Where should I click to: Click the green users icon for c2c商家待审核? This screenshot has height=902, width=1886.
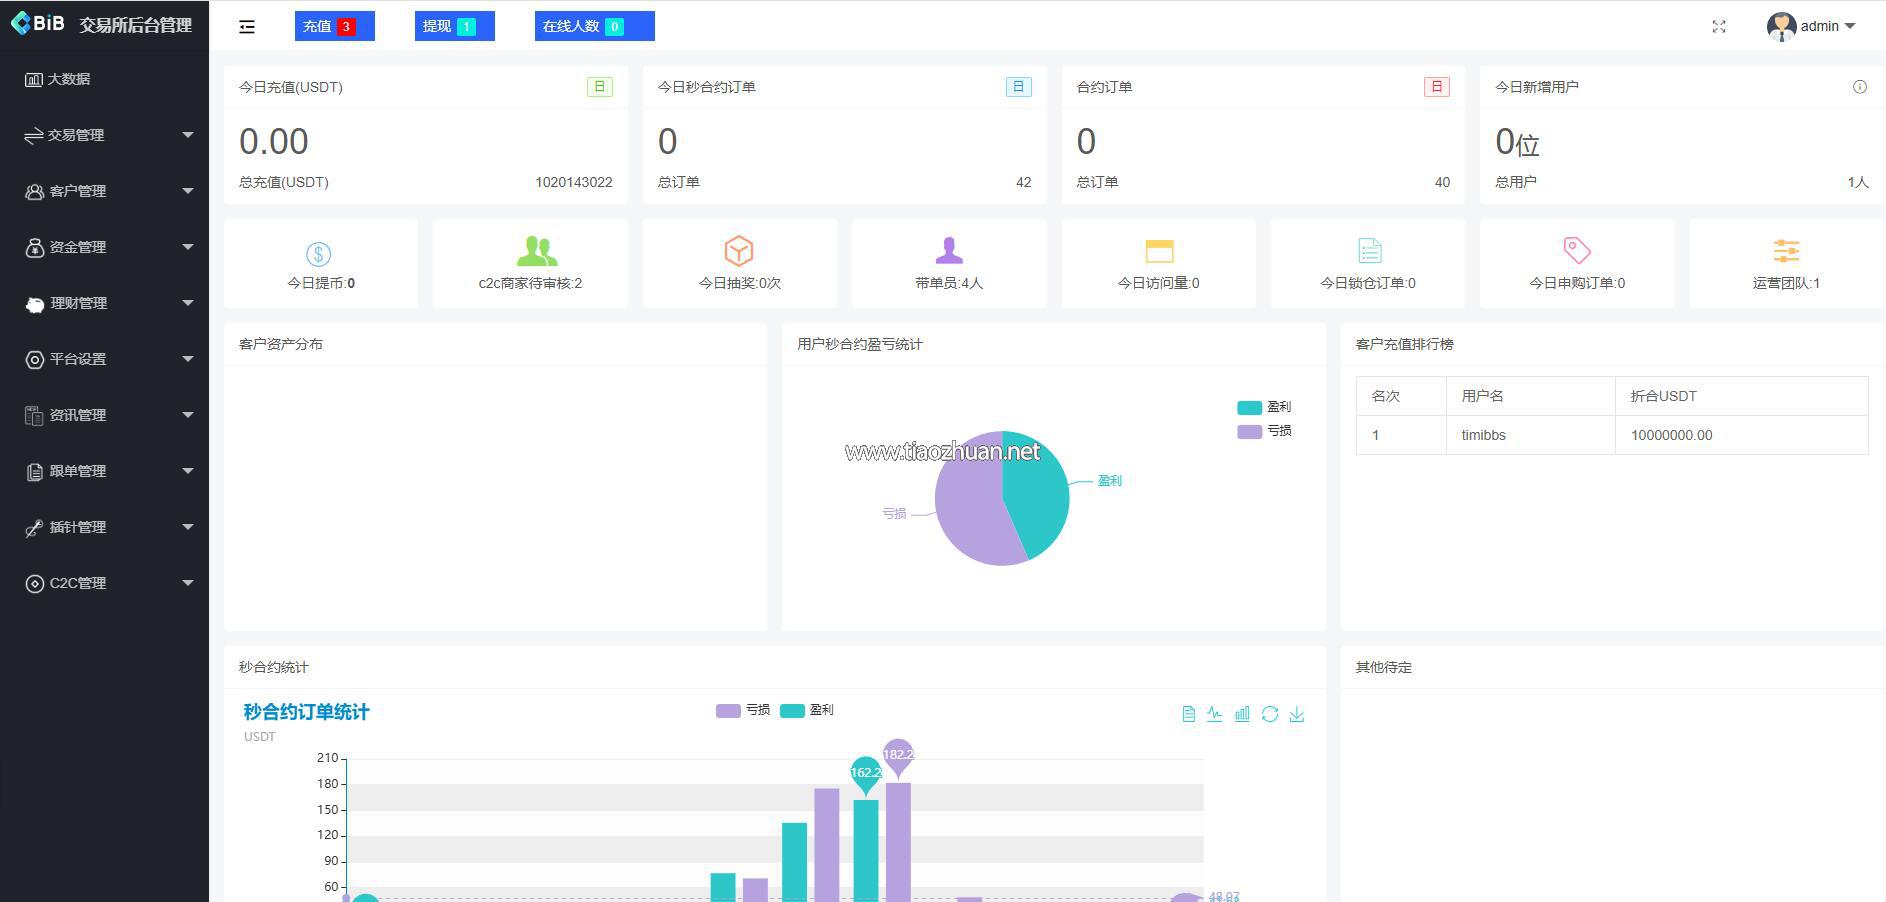tap(537, 251)
